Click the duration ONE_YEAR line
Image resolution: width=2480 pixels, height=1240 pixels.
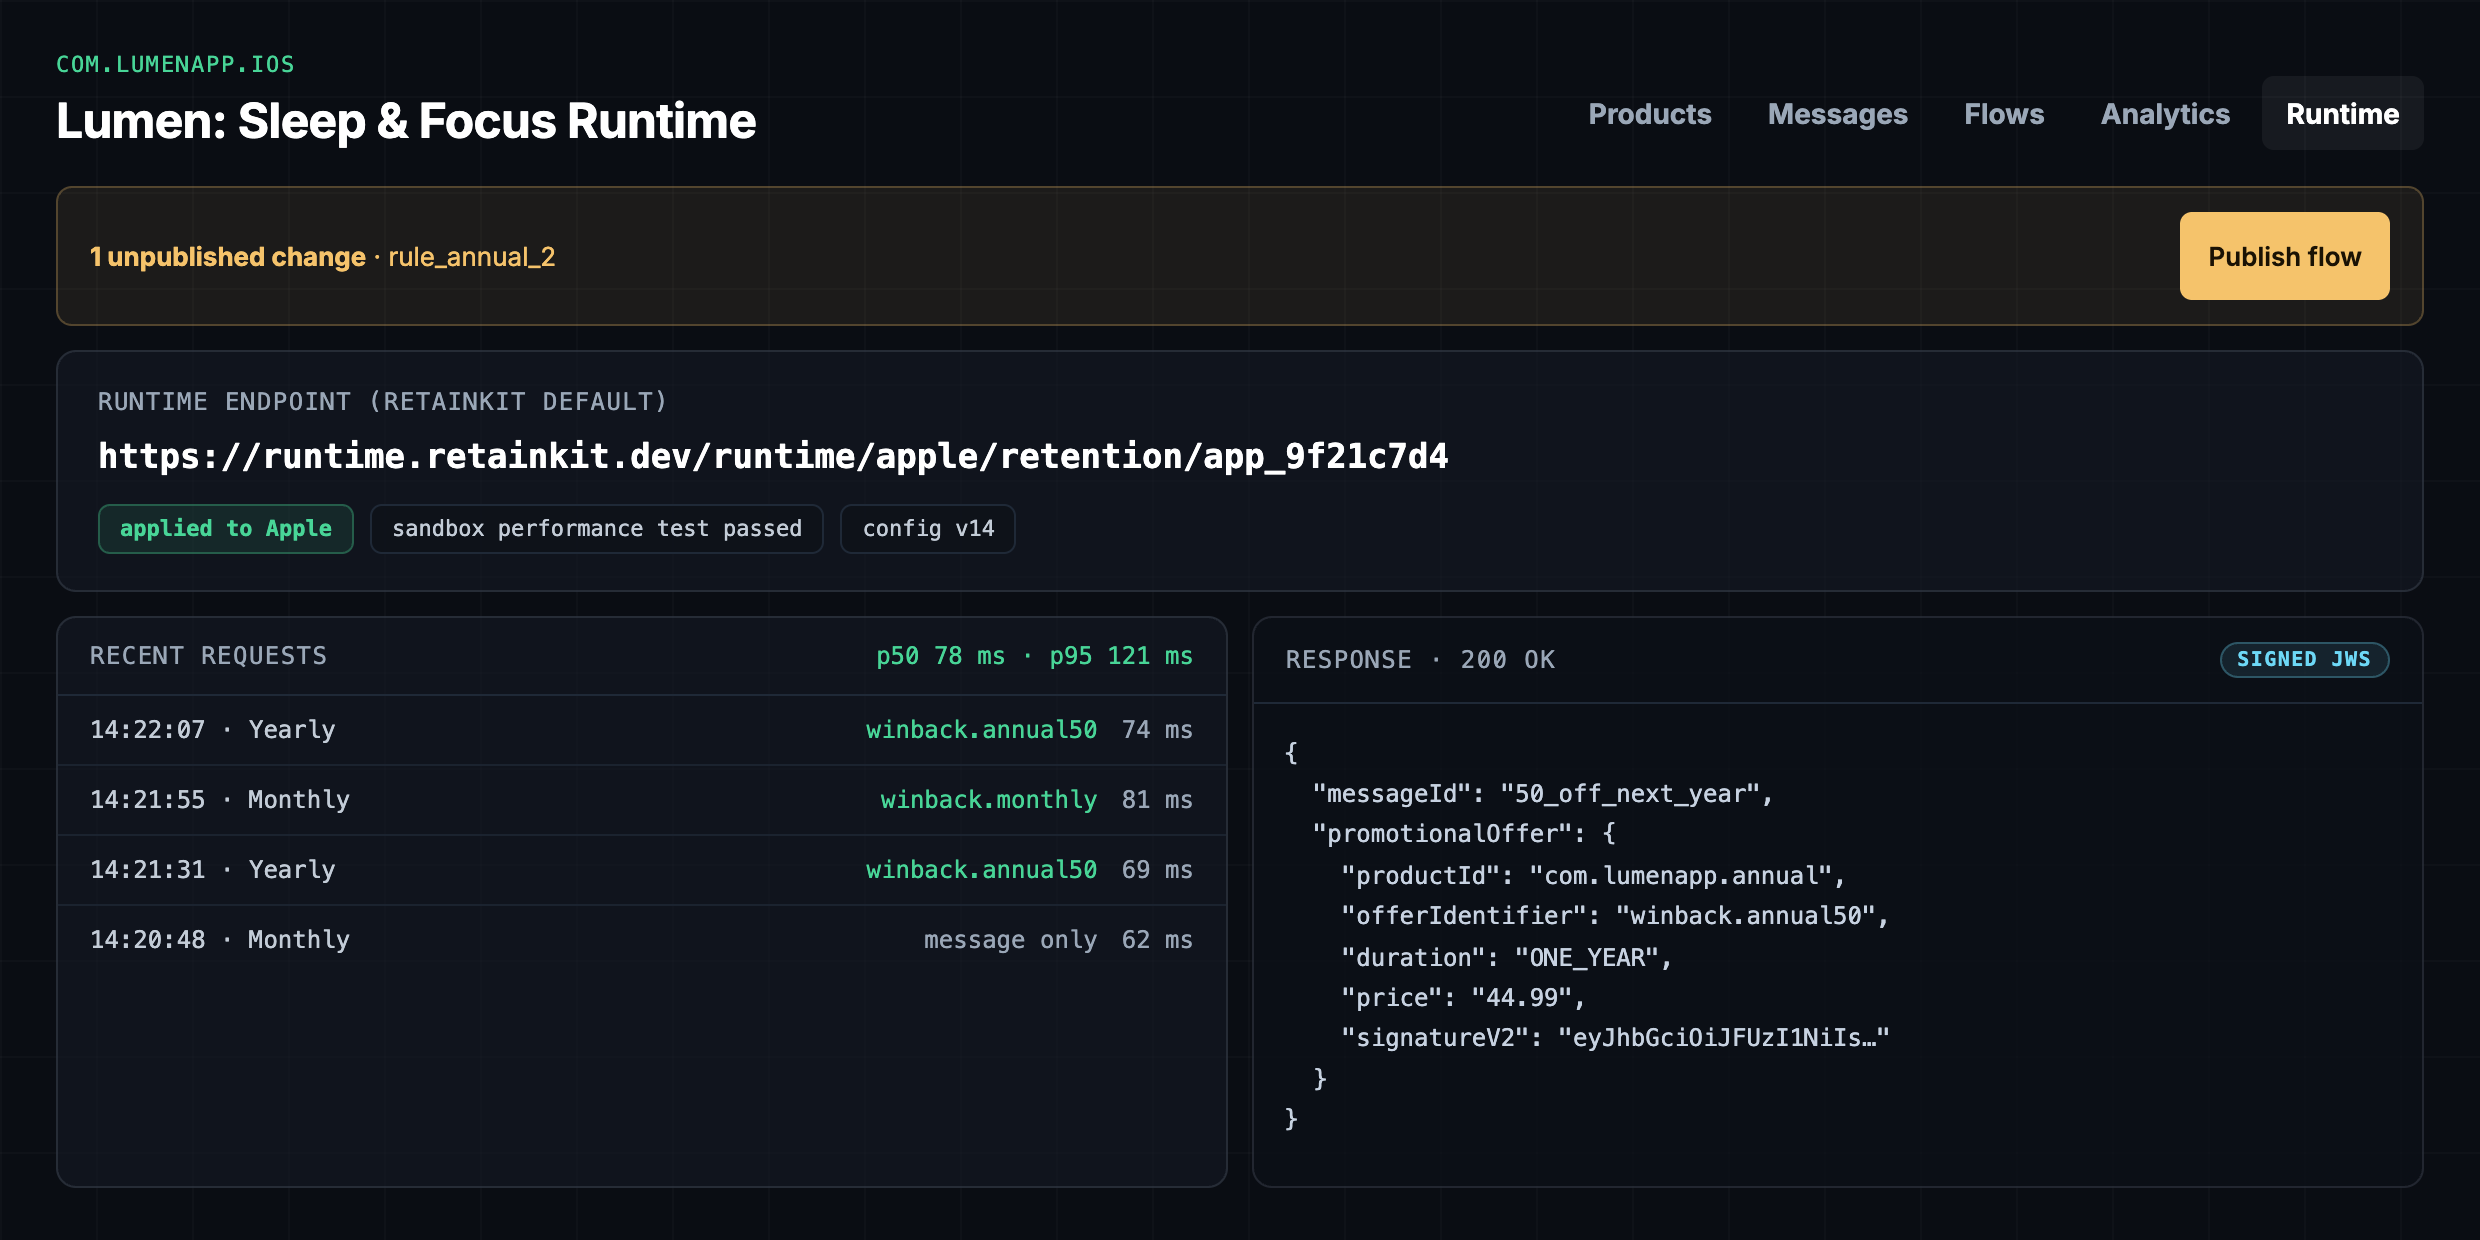point(1506,958)
